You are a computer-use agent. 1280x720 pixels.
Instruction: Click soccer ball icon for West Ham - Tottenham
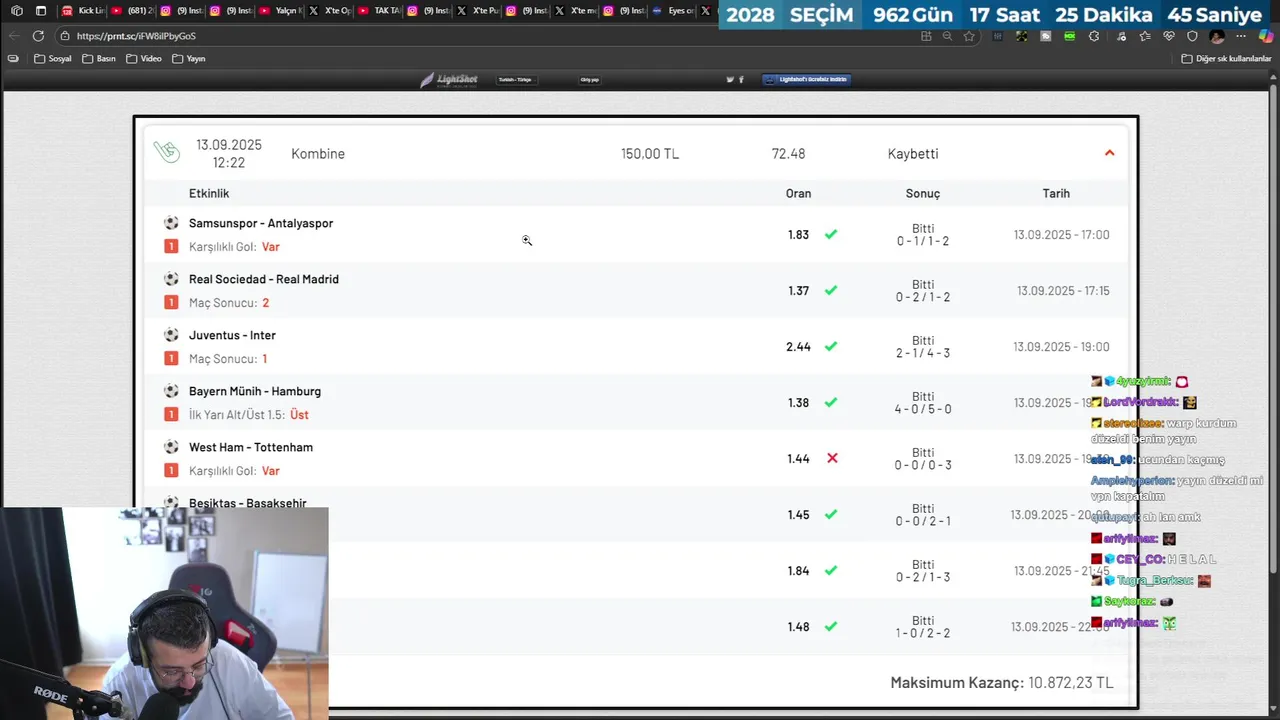coord(171,447)
